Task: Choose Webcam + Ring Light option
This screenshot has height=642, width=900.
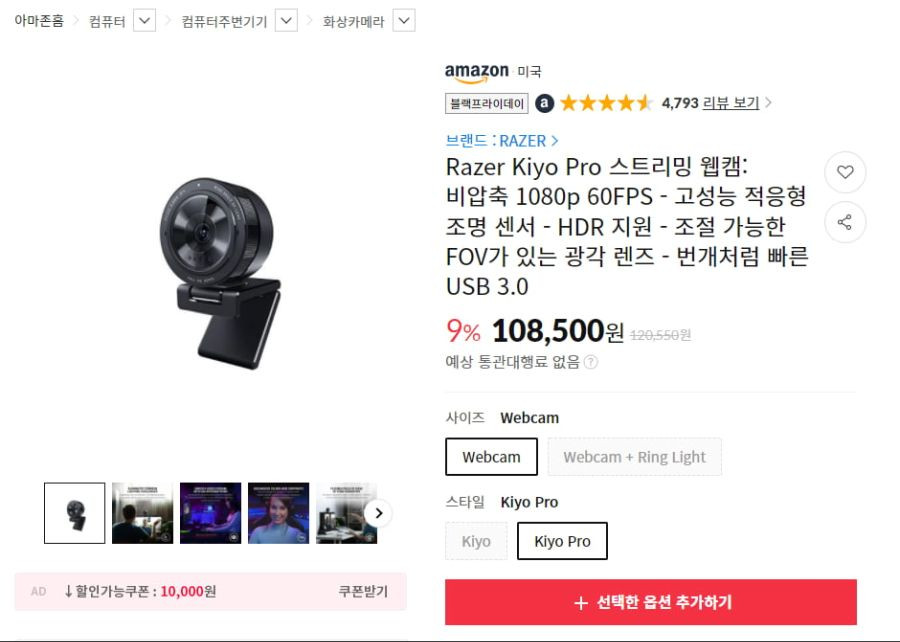Action: [634, 457]
